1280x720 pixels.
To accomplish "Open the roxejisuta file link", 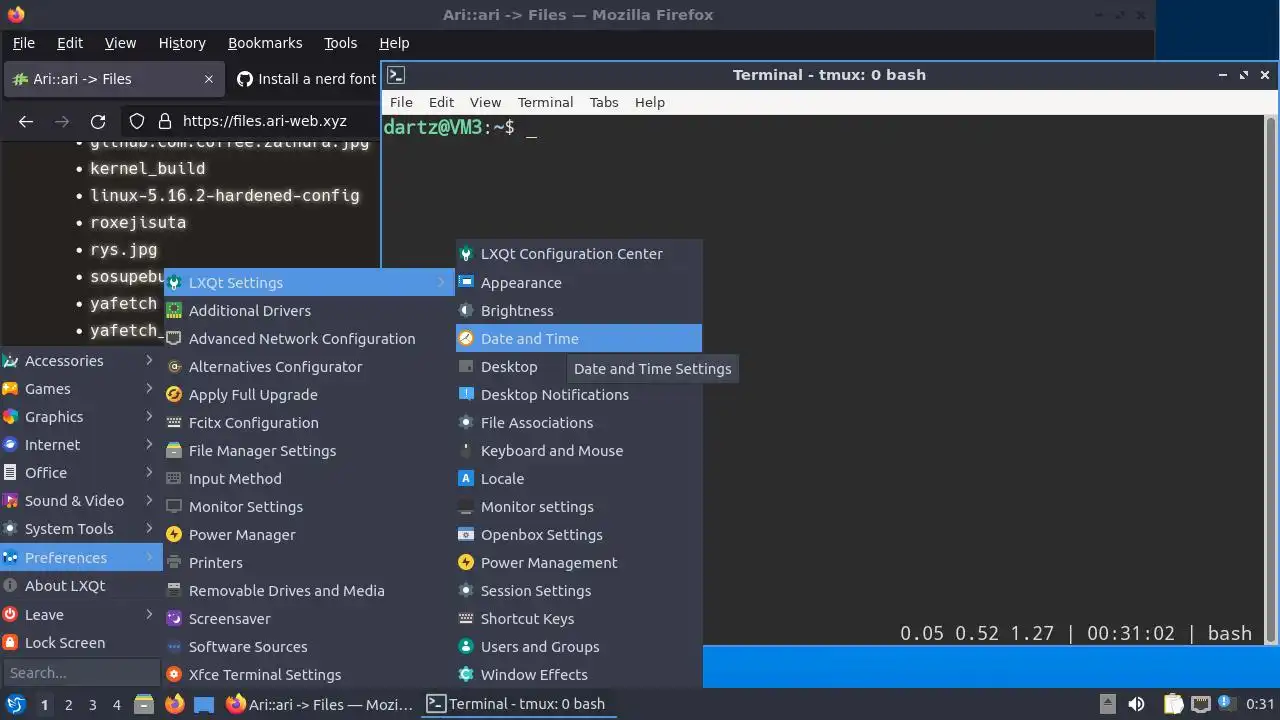I will [138, 222].
